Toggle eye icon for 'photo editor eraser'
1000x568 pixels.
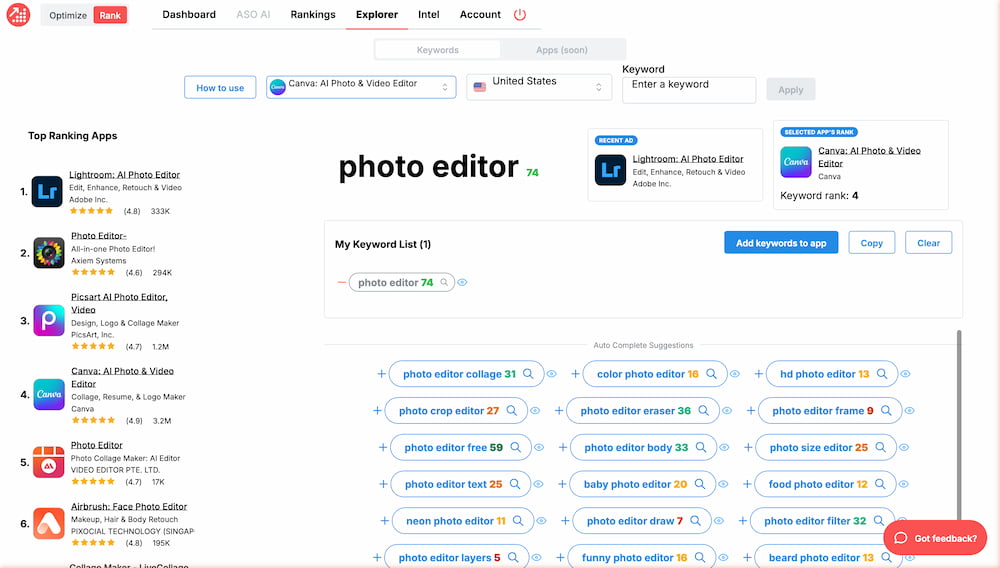pyautogui.click(x=727, y=411)
